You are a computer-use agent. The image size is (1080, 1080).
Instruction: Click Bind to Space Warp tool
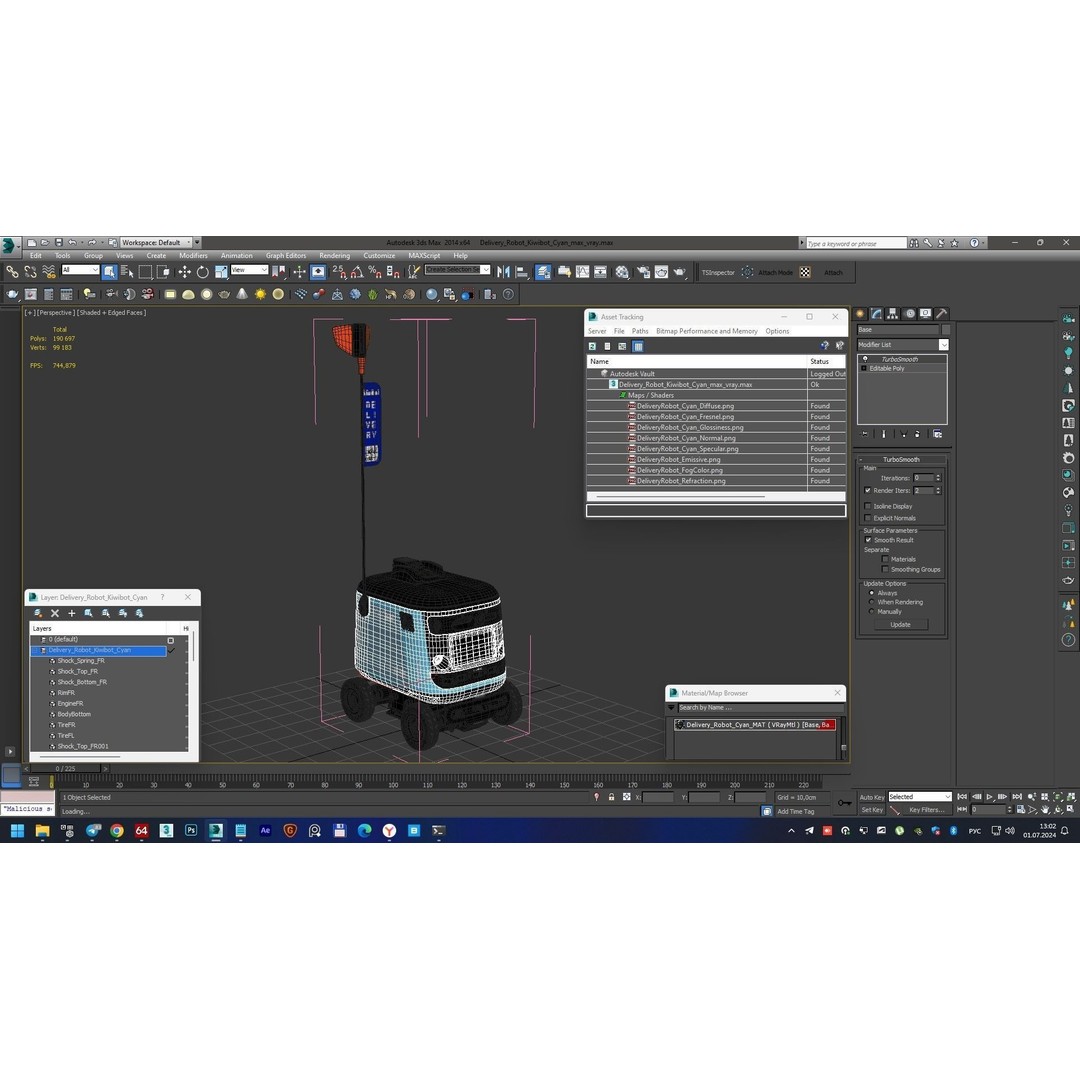pos(48,272)
